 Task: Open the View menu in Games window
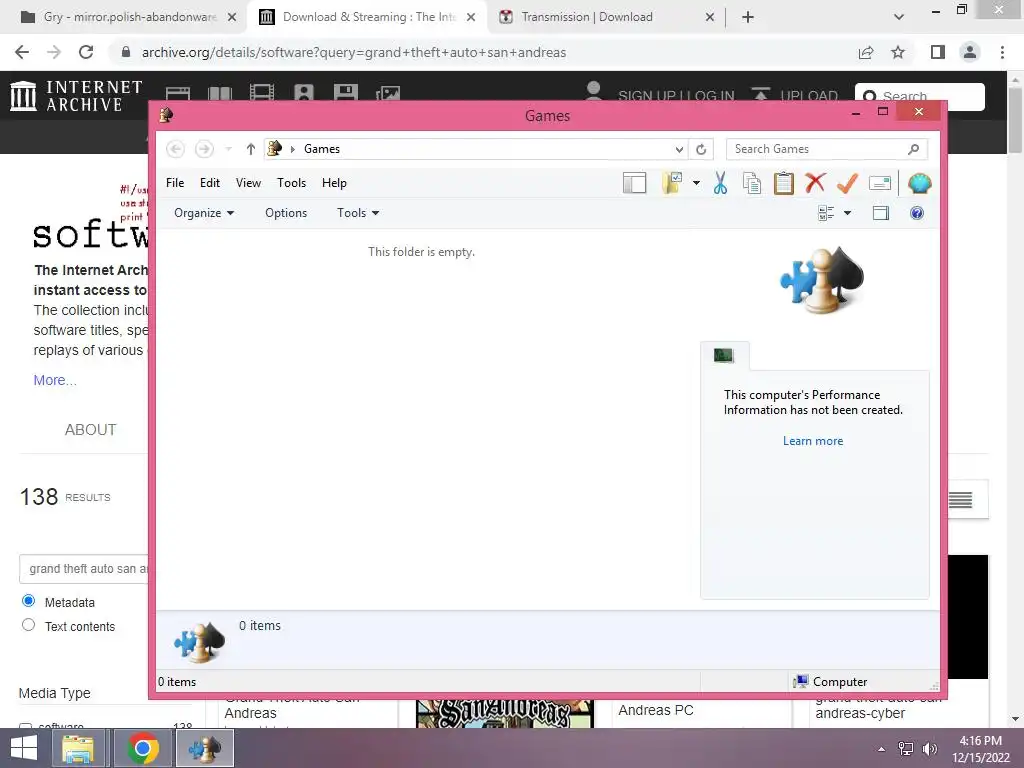[248, 183]
